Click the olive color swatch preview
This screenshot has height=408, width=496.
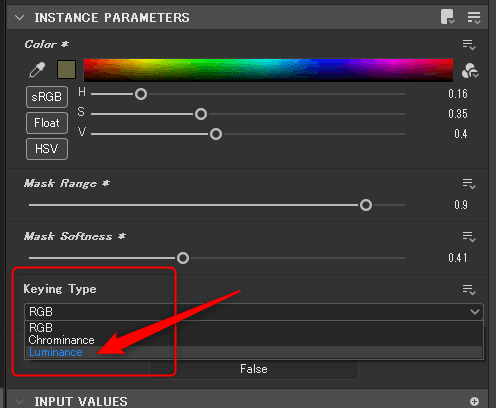(x=66, y=70)
